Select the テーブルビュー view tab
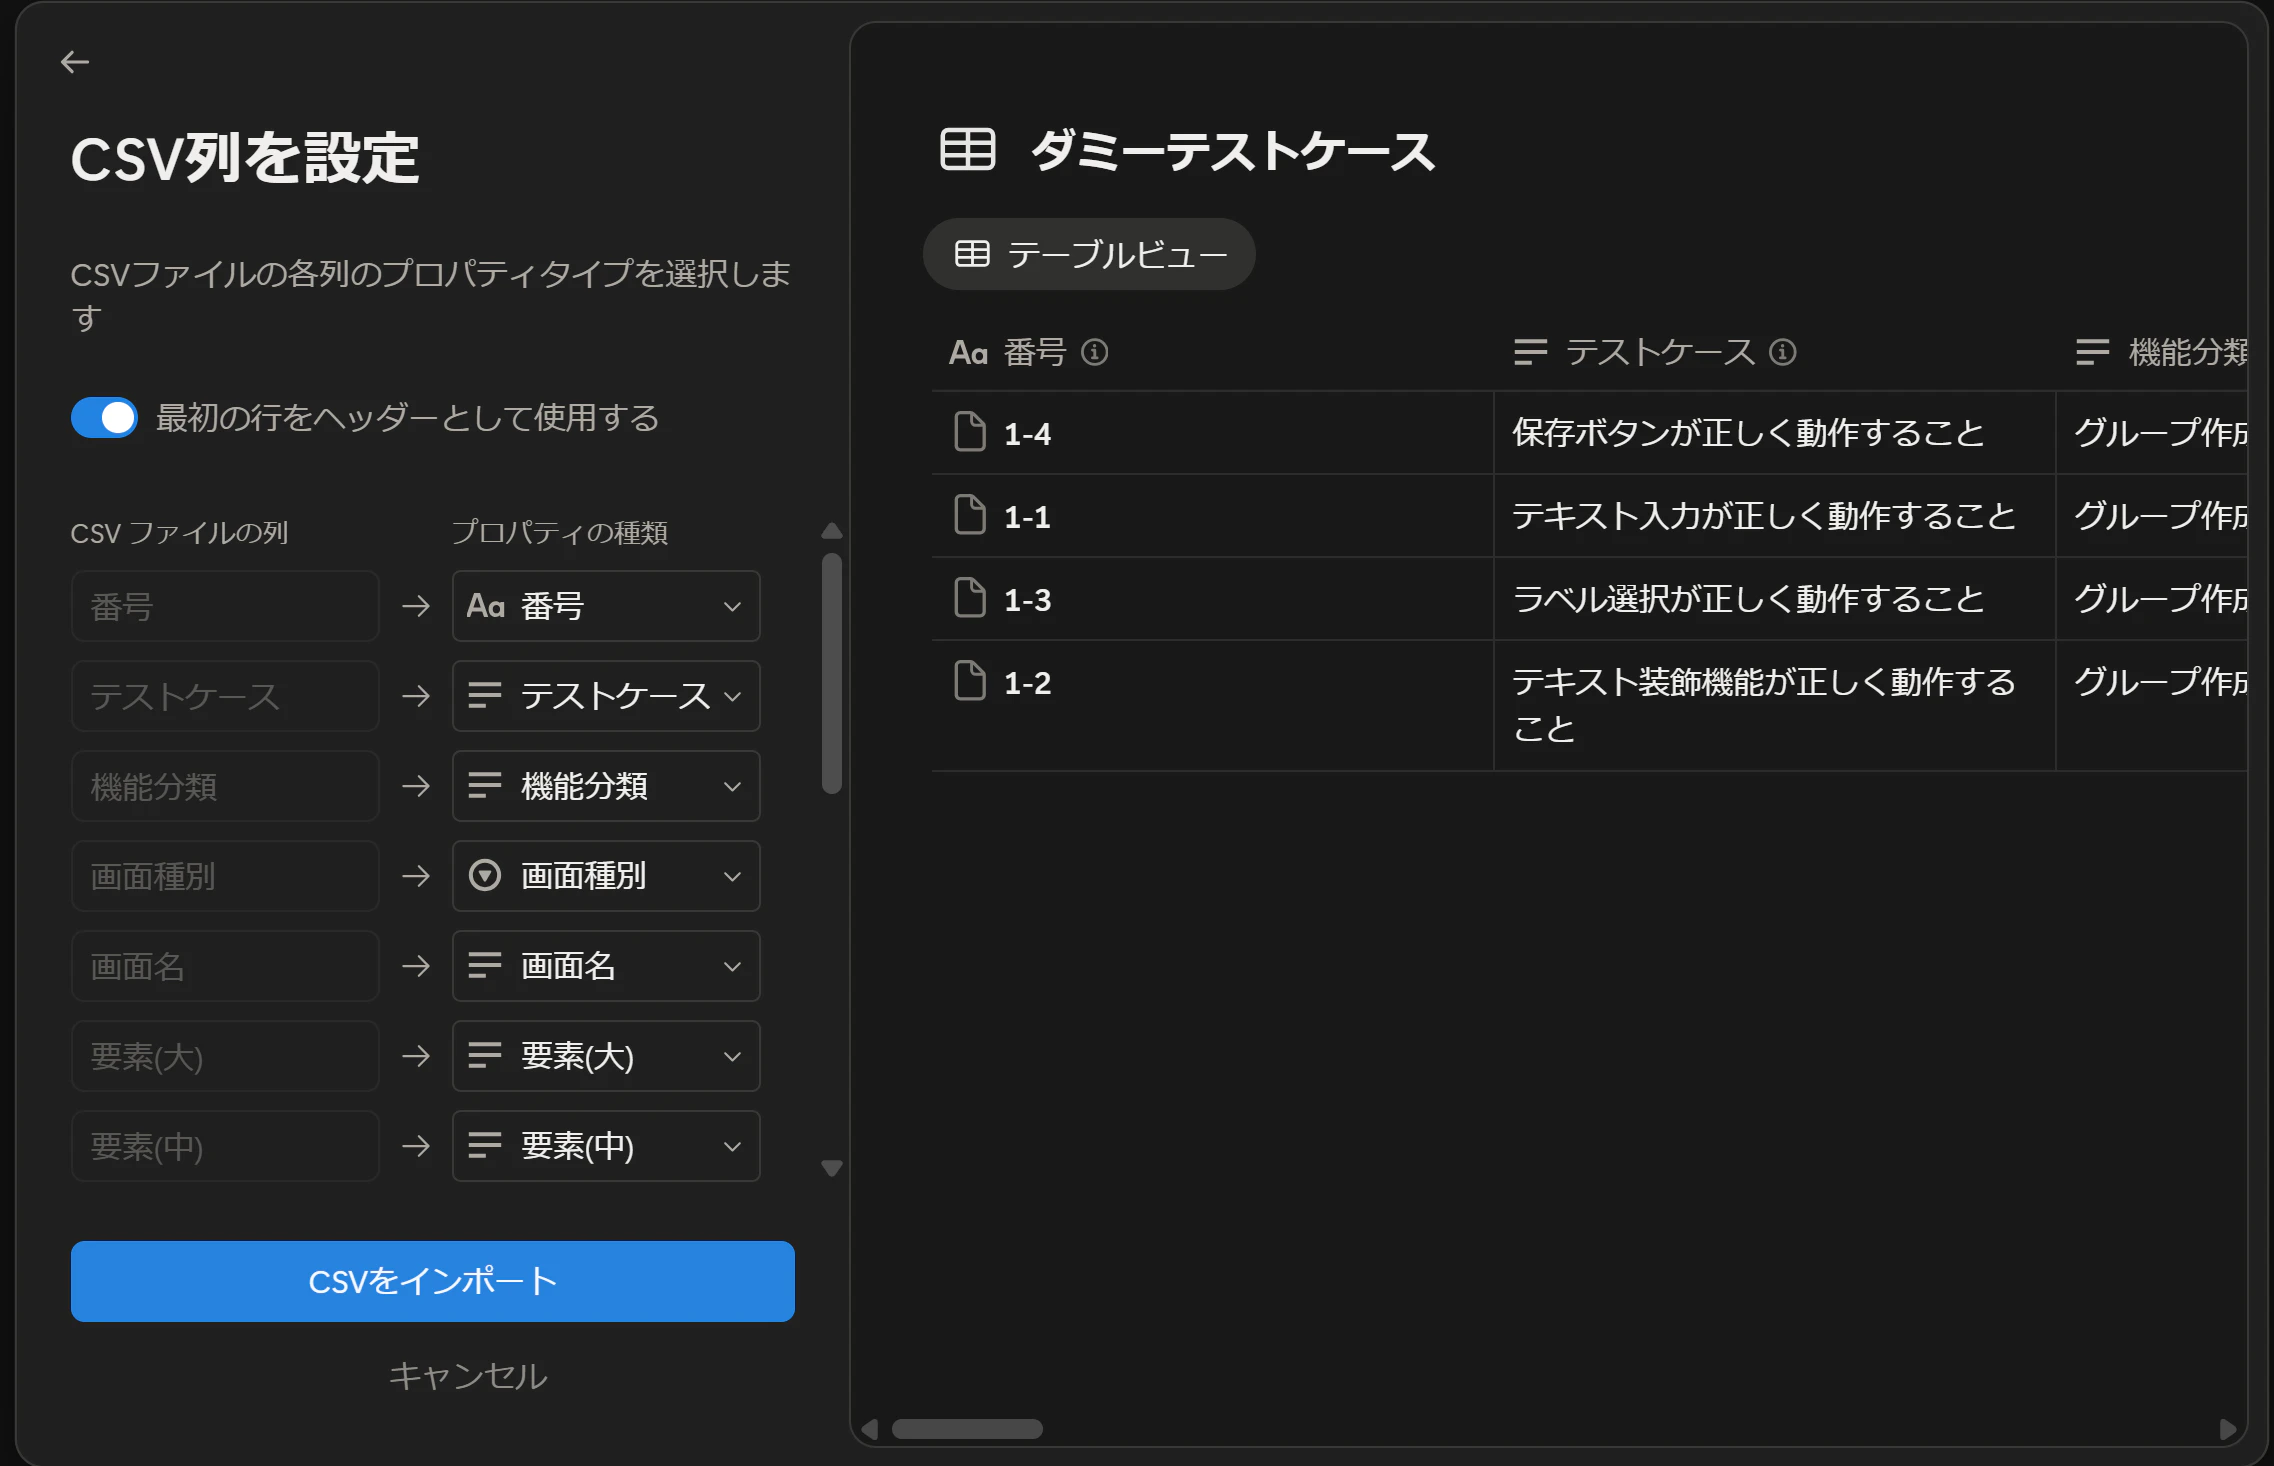This screenshot has height=1466, width=2274. (x=1089, y=254)
